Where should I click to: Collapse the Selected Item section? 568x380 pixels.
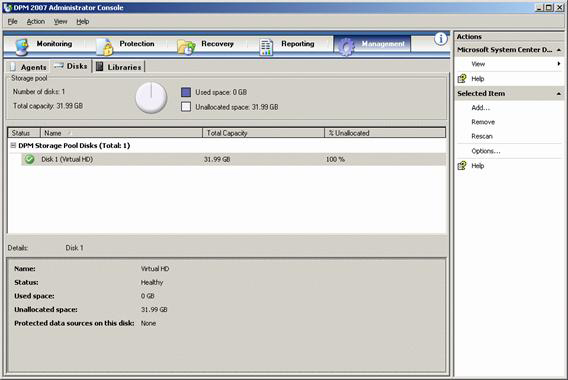click(559, 93)
